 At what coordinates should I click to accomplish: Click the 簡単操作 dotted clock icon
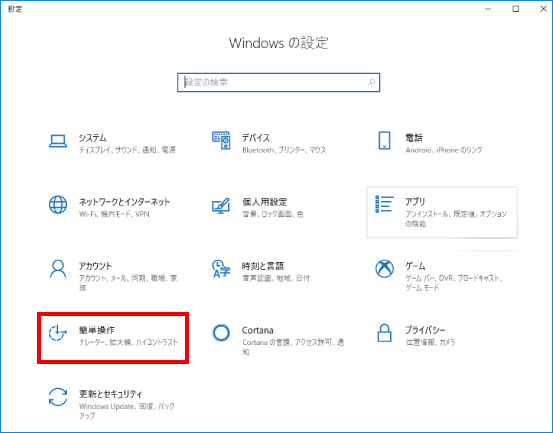(x=57, y=333)
